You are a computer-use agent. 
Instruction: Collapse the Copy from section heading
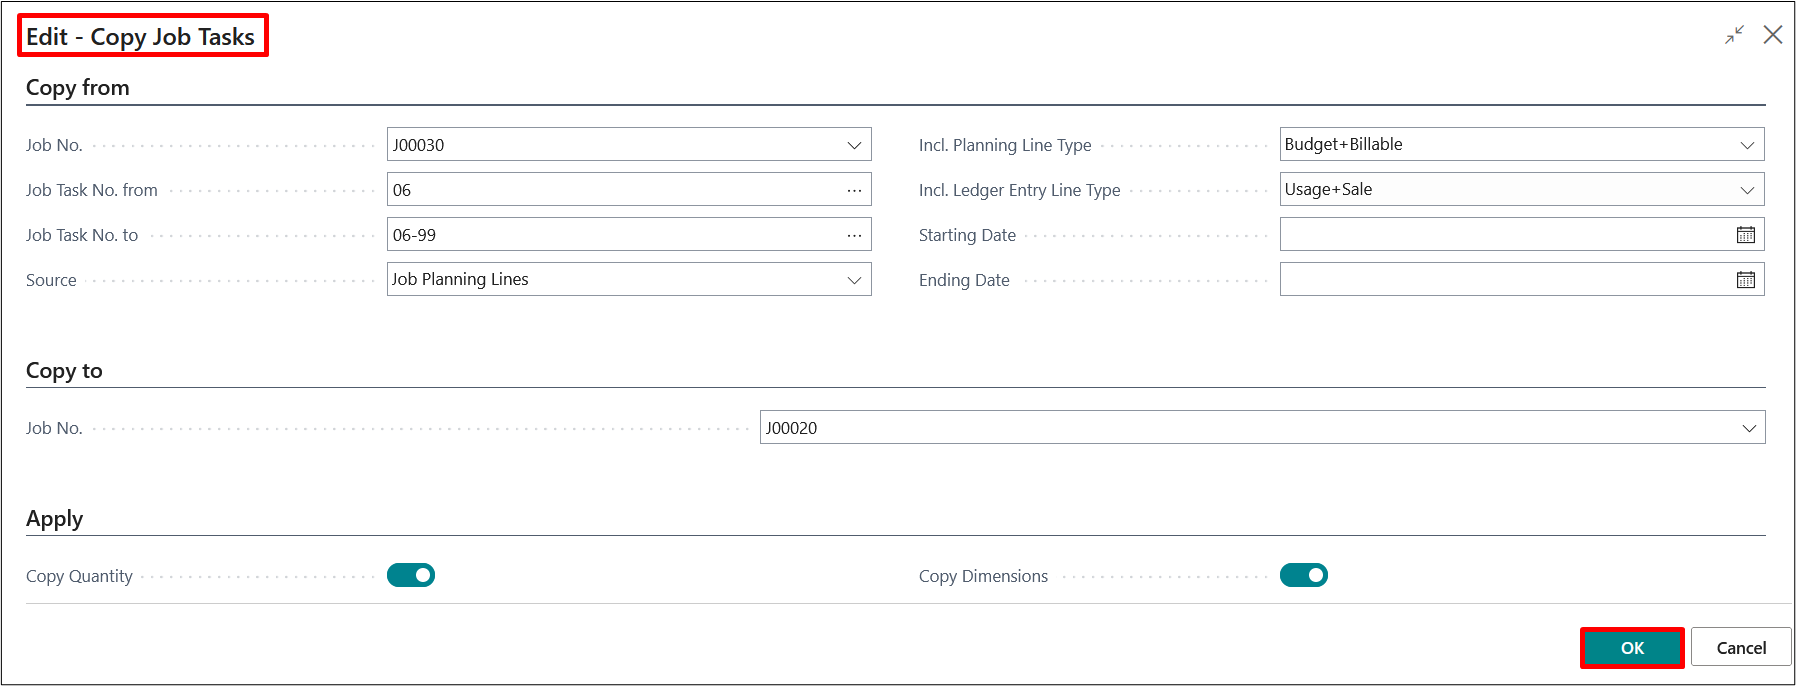coord(78,88)
